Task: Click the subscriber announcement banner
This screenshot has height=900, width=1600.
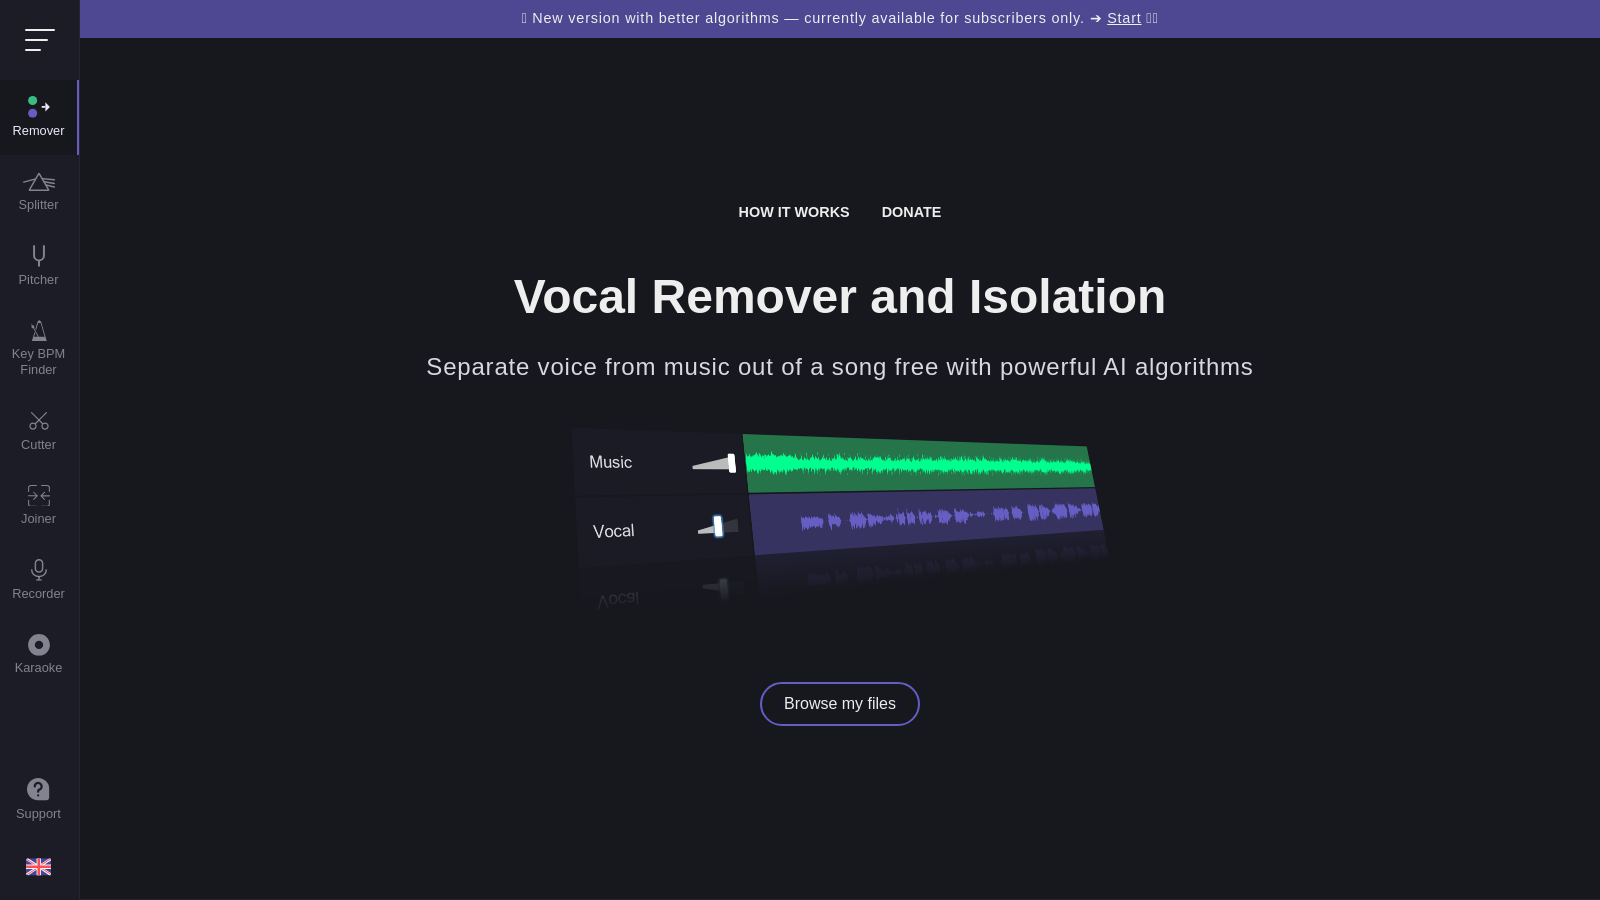Action: tap(800, 18)
